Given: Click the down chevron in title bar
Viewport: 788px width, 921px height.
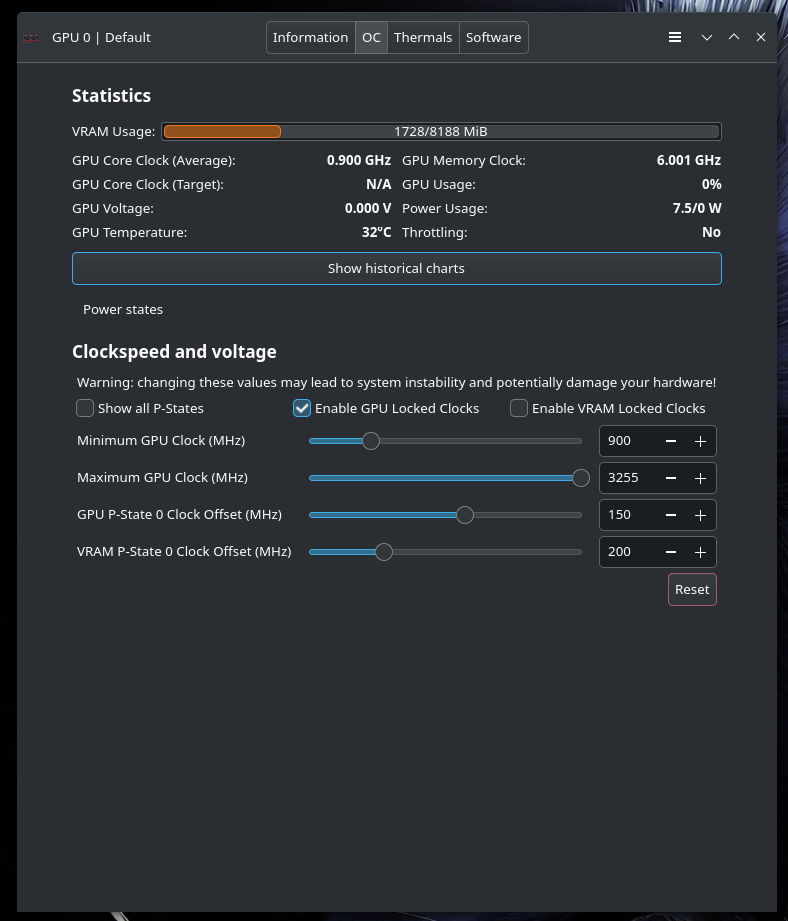Looking at the screenshot, I should [706, 37].
